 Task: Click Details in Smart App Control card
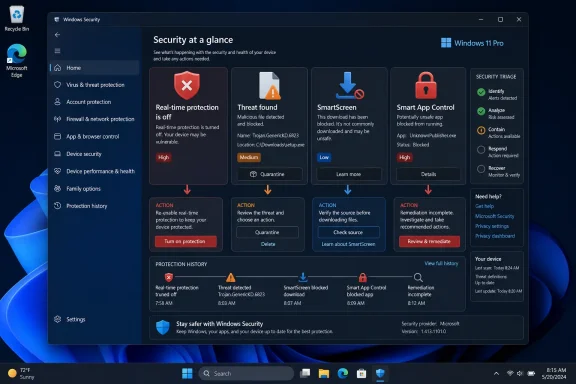pos(428,174)
